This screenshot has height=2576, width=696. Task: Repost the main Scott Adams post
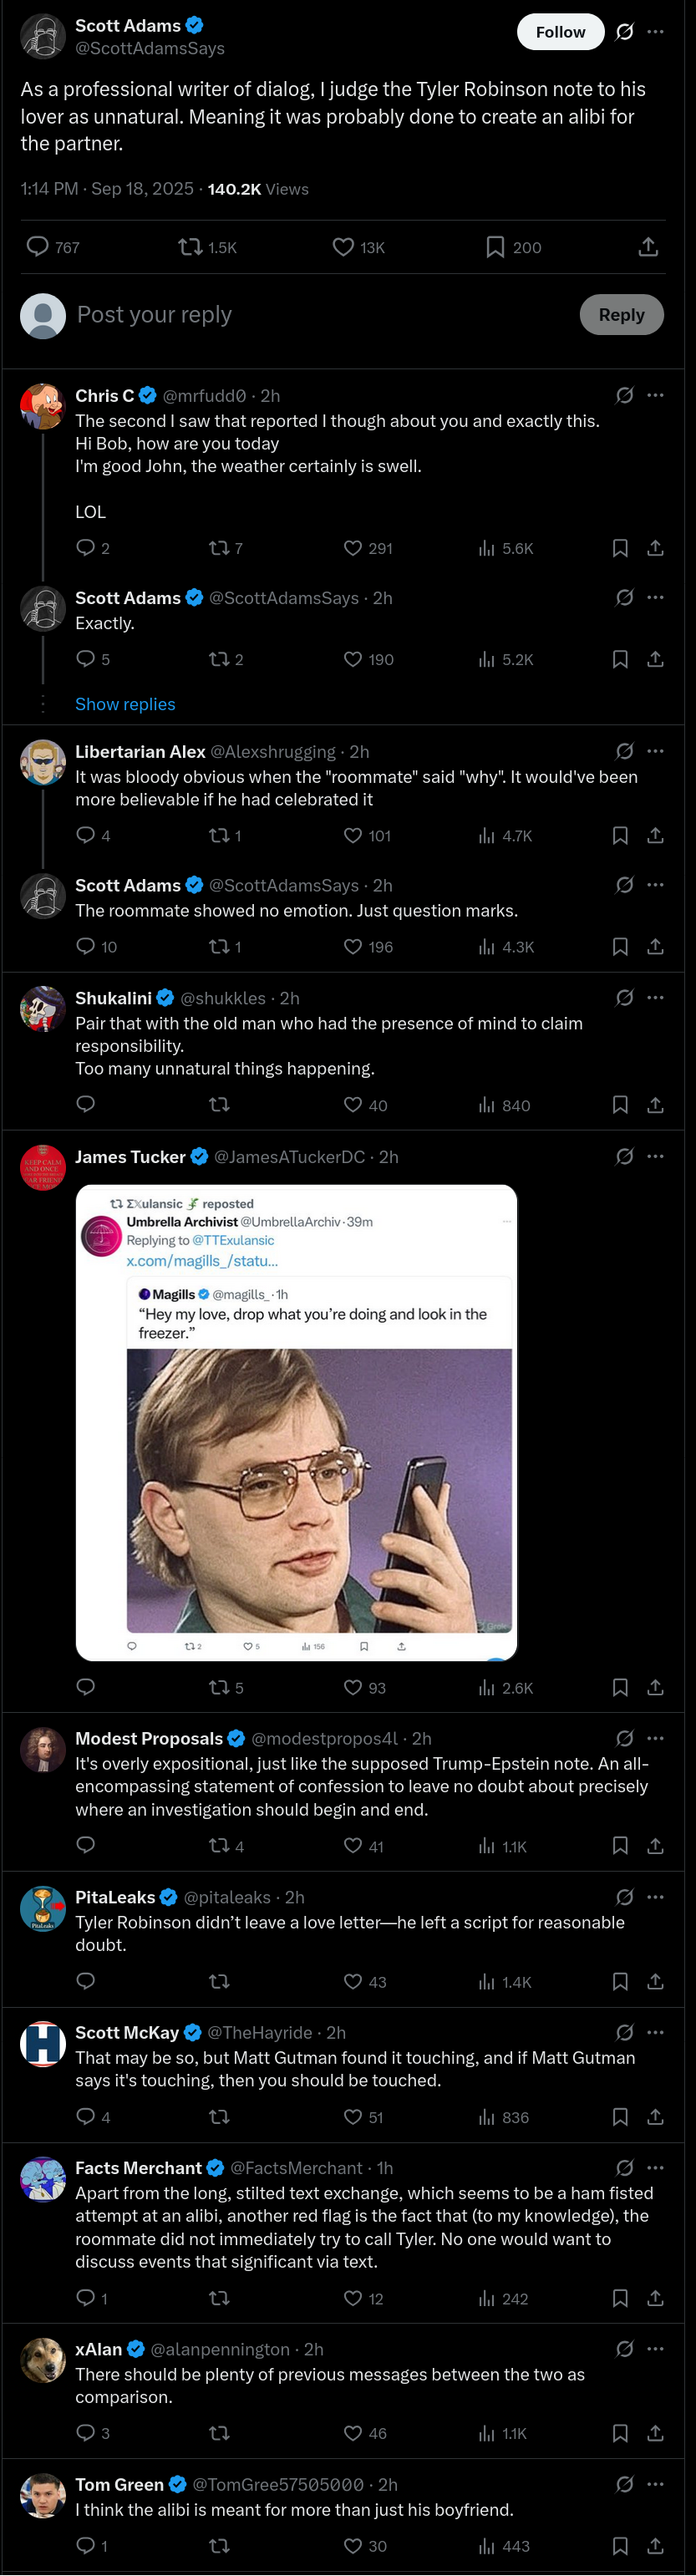(207, 247)
